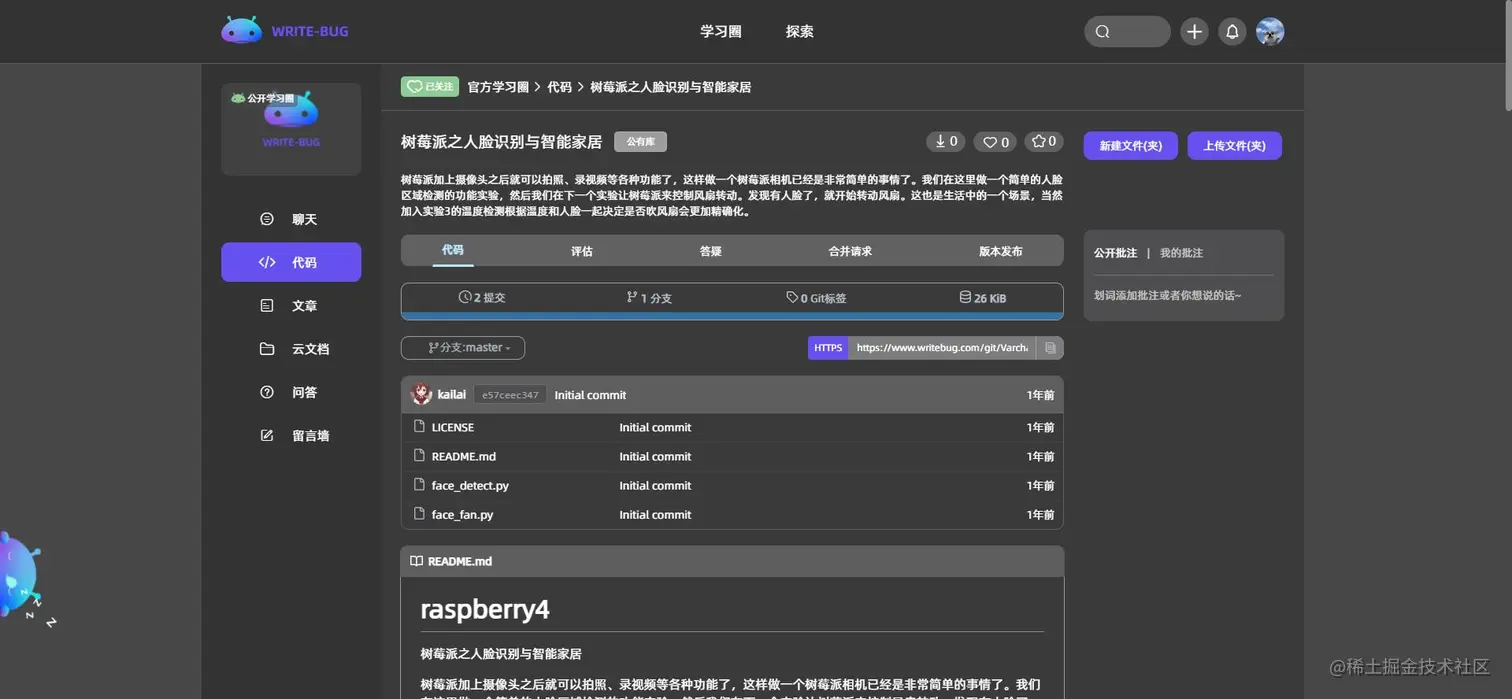Click the plus create button in header
The height and width of the screenshot is (699, 1512).
tap(1194, 31)
